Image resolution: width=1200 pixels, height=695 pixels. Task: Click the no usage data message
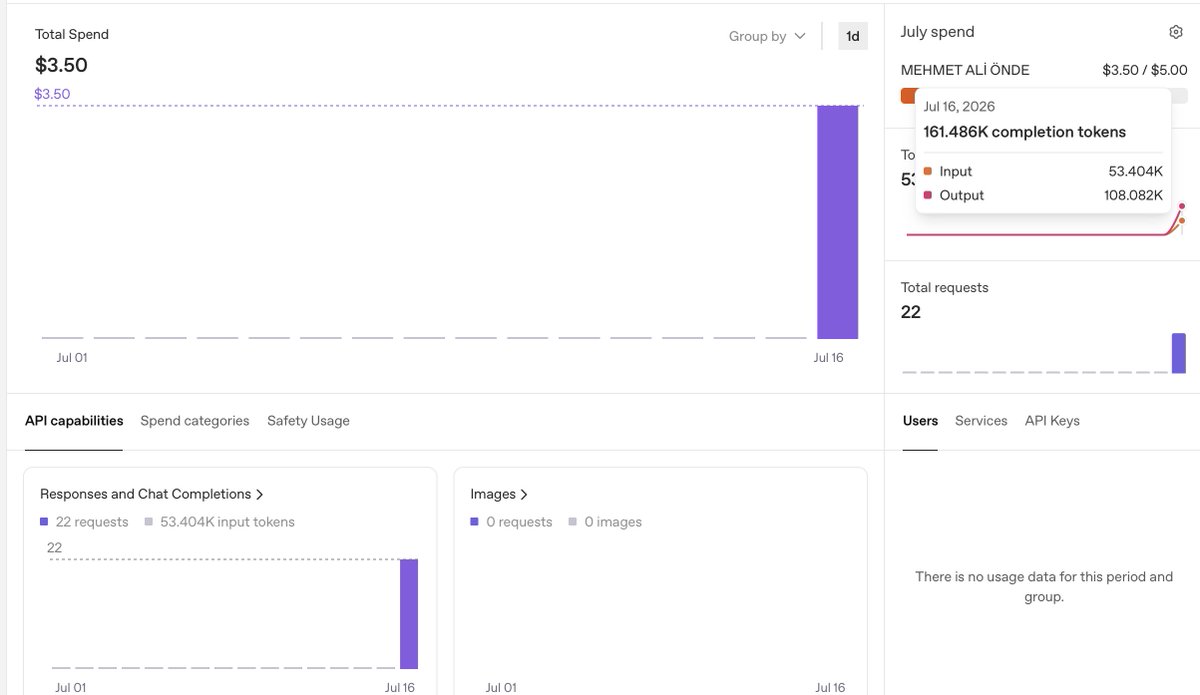[1044, 587]
